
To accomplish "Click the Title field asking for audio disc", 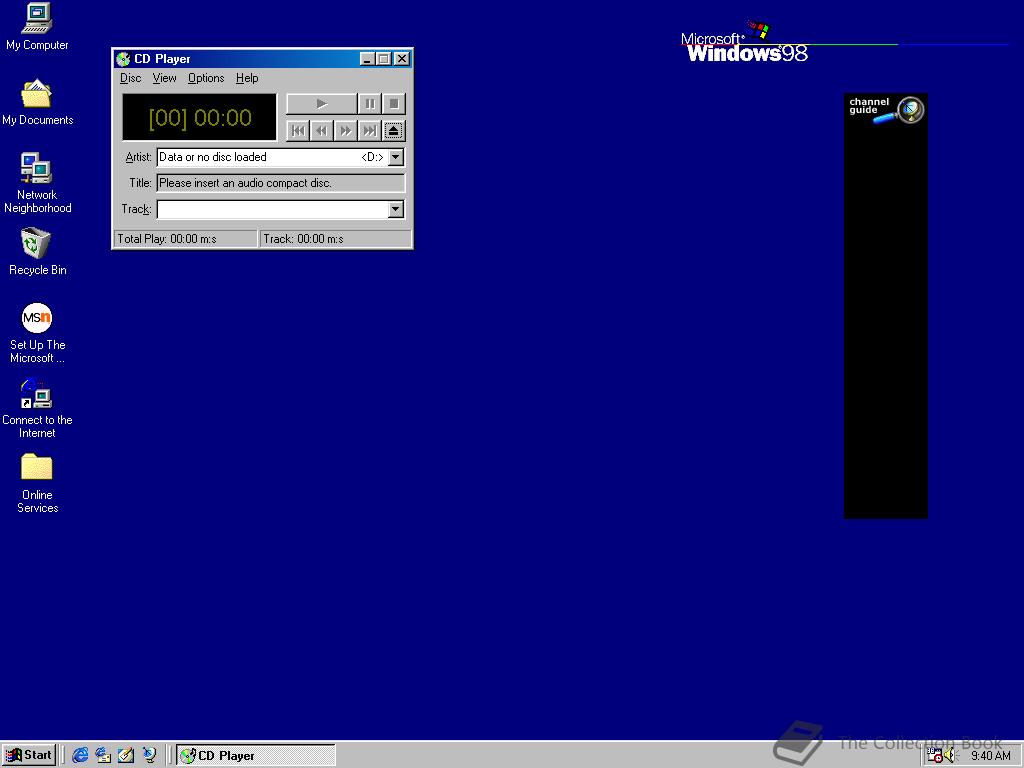I will click(281, 183).
